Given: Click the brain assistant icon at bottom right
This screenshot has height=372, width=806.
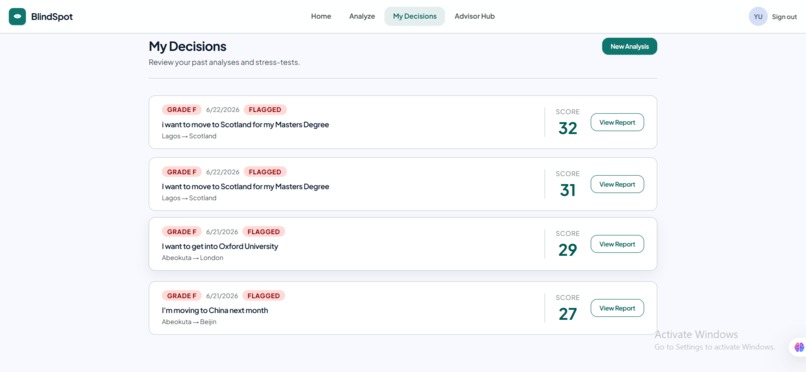Looking at the screenshot, I should coord(799,347).
